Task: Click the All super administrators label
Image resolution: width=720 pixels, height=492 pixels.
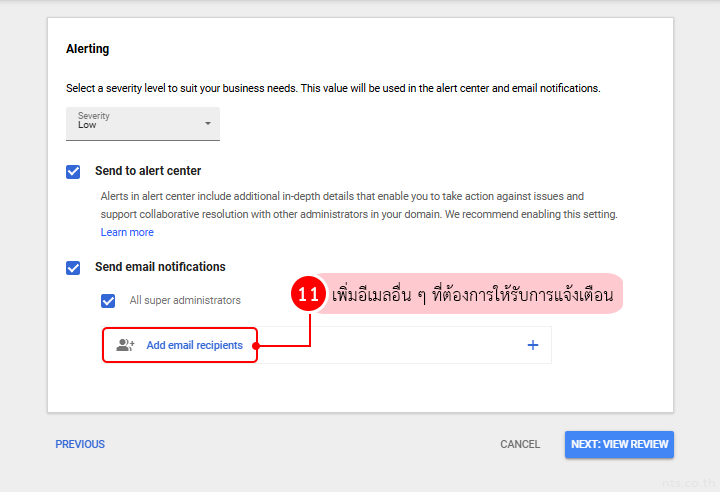Action: (185, 300)
